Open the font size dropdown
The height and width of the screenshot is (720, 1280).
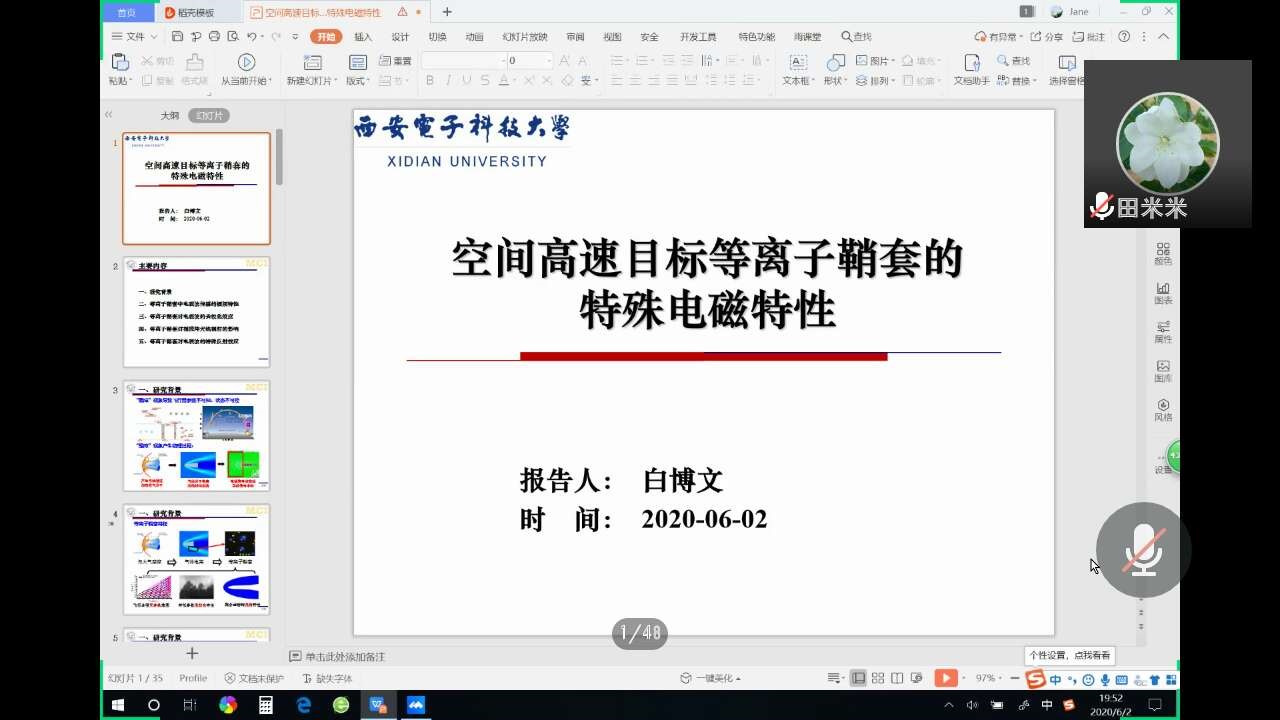point(548,61)
